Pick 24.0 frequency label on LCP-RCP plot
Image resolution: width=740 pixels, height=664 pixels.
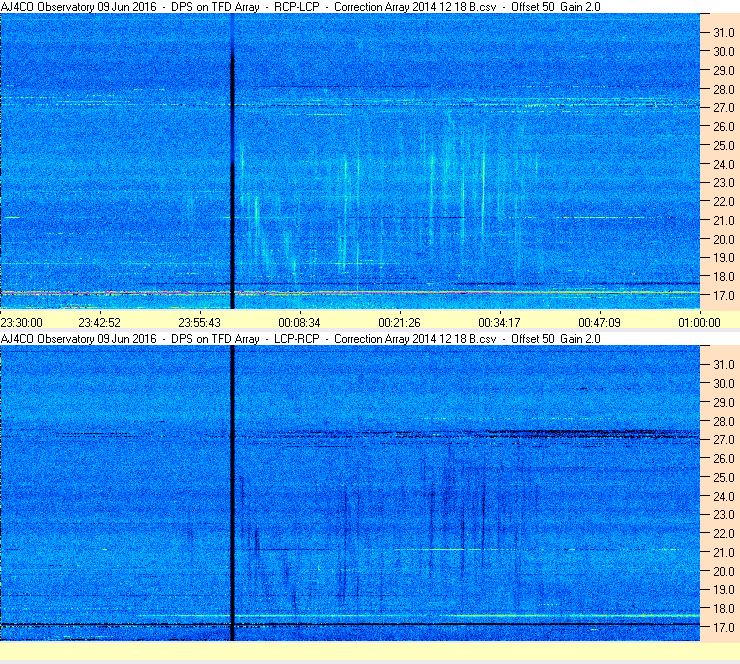pyautogui.click(x=724, y=496)
